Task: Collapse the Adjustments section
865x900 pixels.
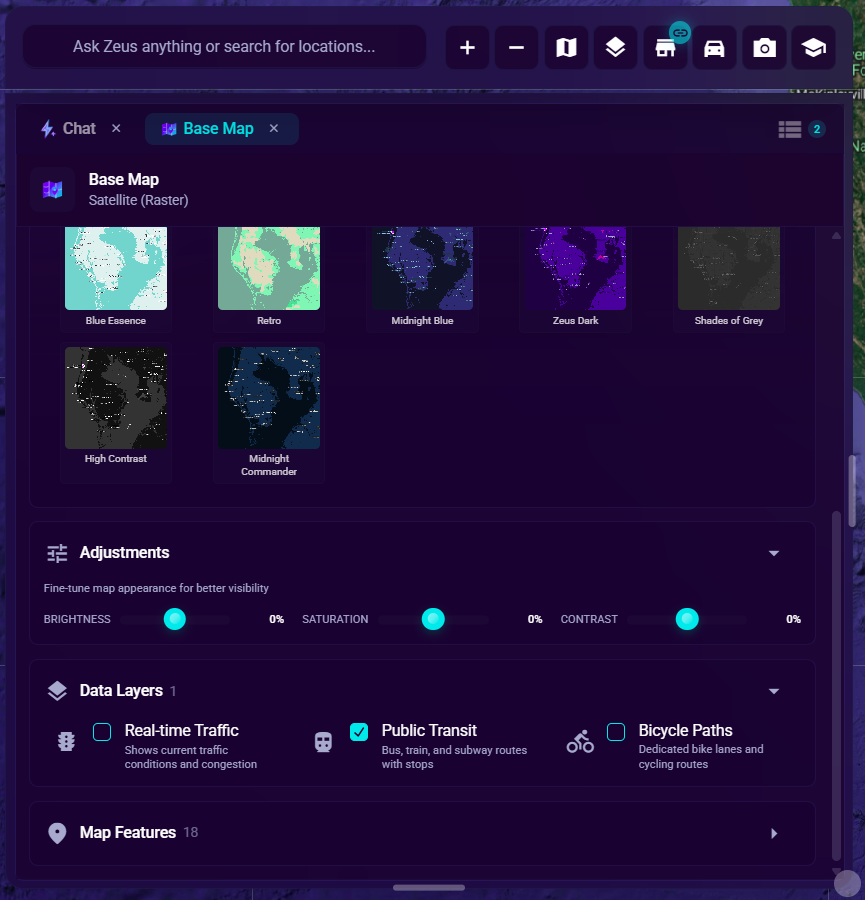Action: pyautogui.click(x=774, y=553)
